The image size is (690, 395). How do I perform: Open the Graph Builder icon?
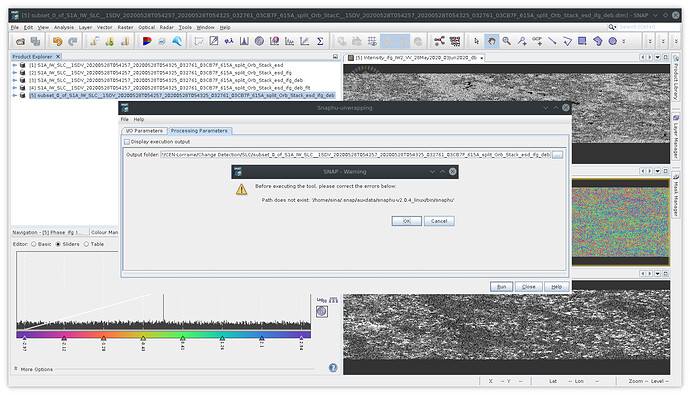point(439,41)
